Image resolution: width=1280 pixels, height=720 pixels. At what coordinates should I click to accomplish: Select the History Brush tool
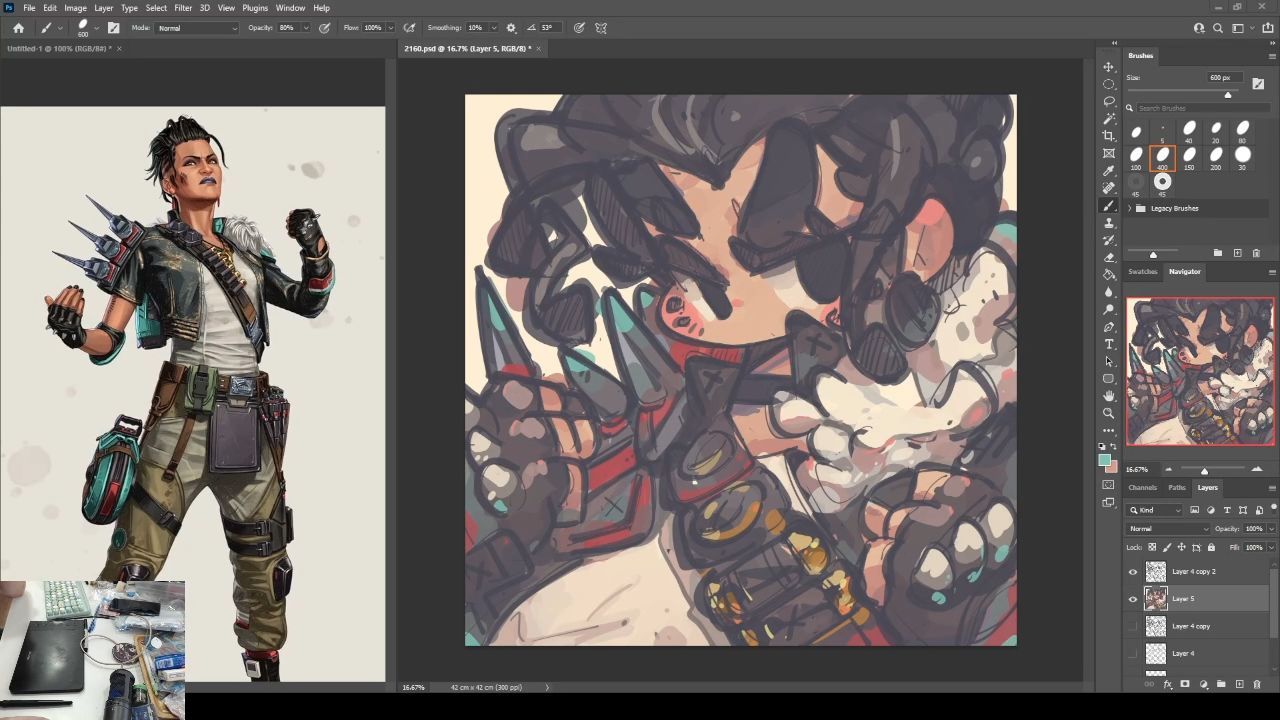click(x=1109, y=240)
